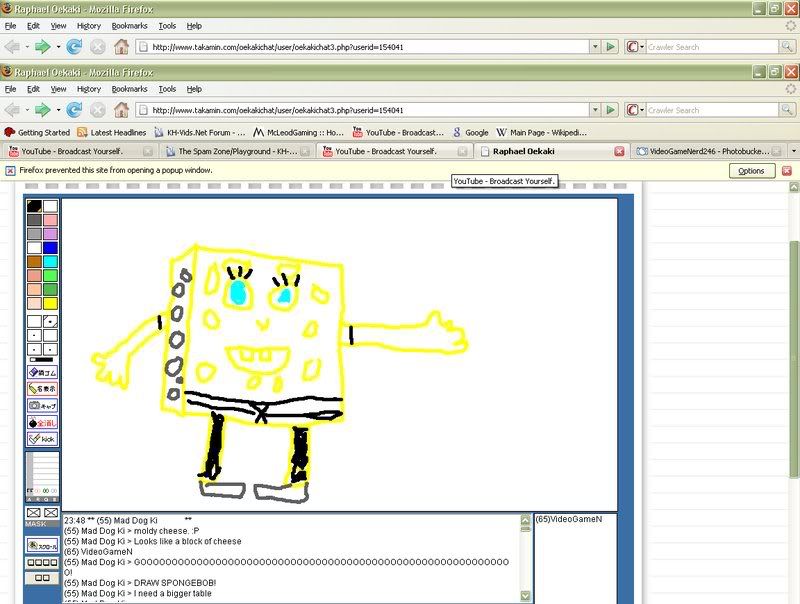Open the Latest Headlines feed bookmark

[x=110, y=132]
